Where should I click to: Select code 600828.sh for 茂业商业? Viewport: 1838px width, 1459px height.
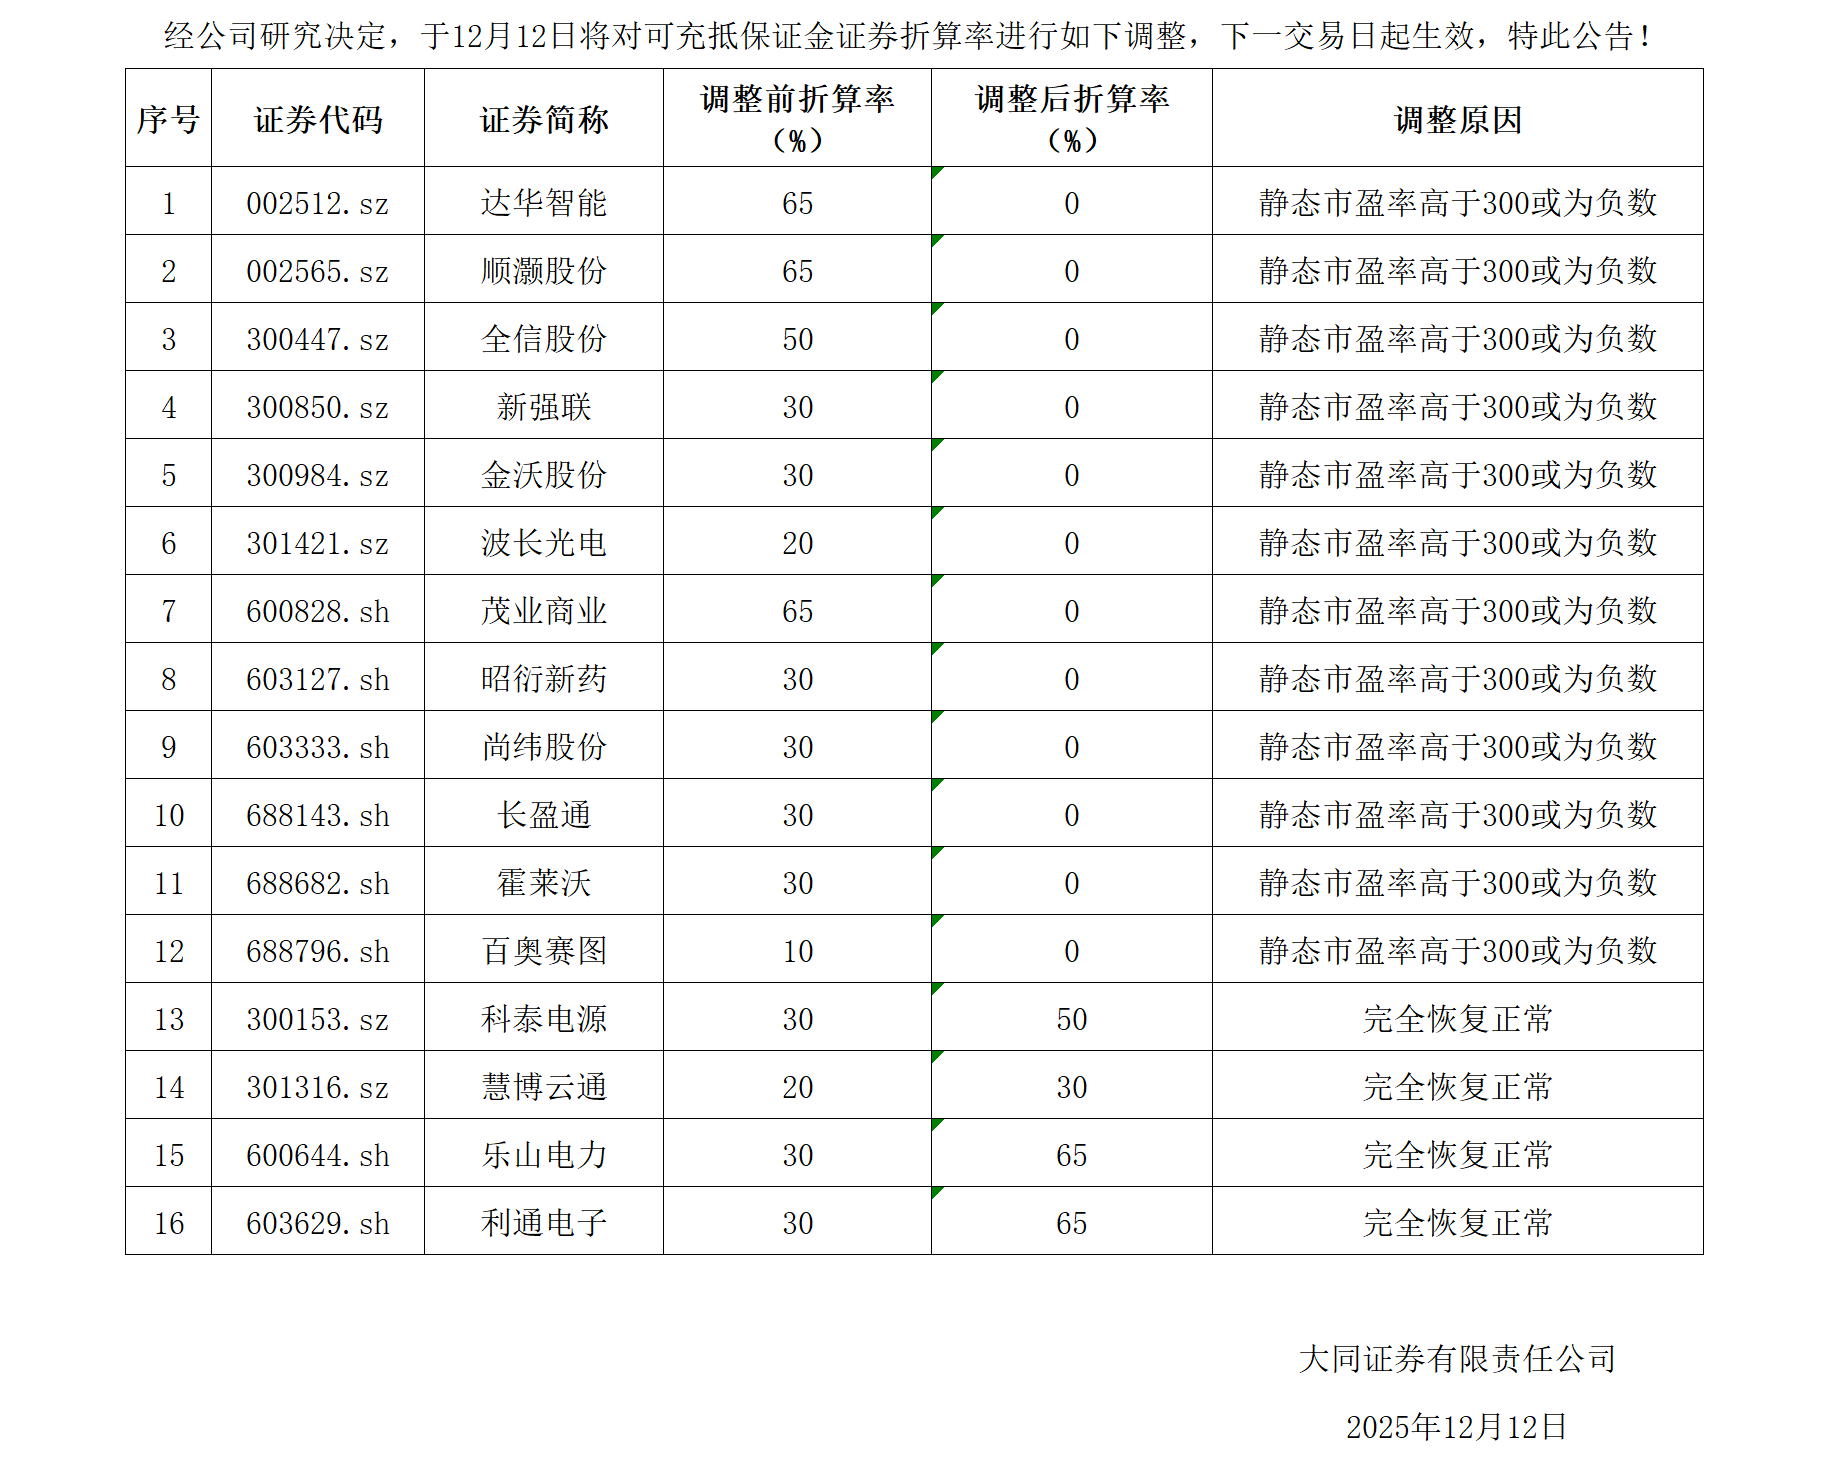tap(318, 611)
